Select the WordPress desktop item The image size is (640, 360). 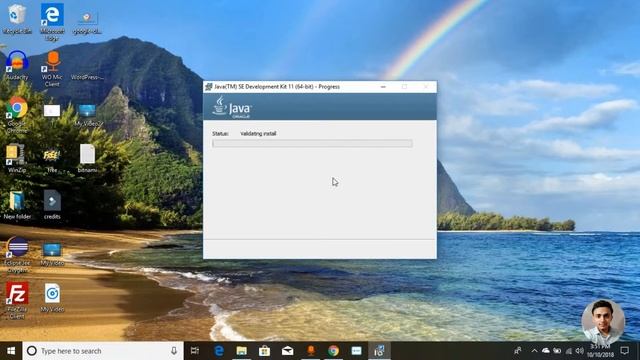coord(87,77)
